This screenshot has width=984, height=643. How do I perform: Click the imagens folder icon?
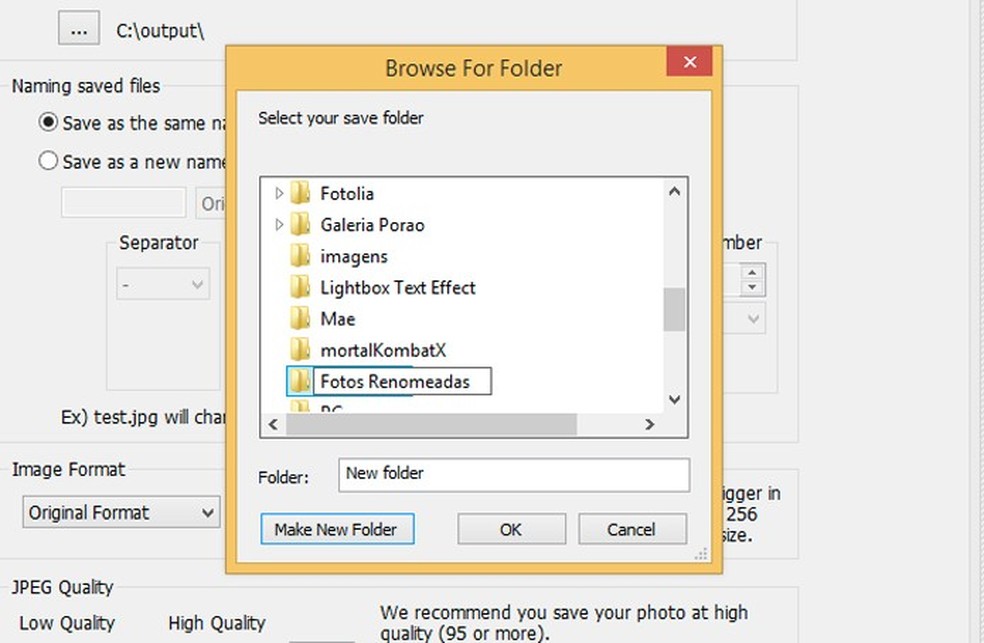(x=300, y=256)
